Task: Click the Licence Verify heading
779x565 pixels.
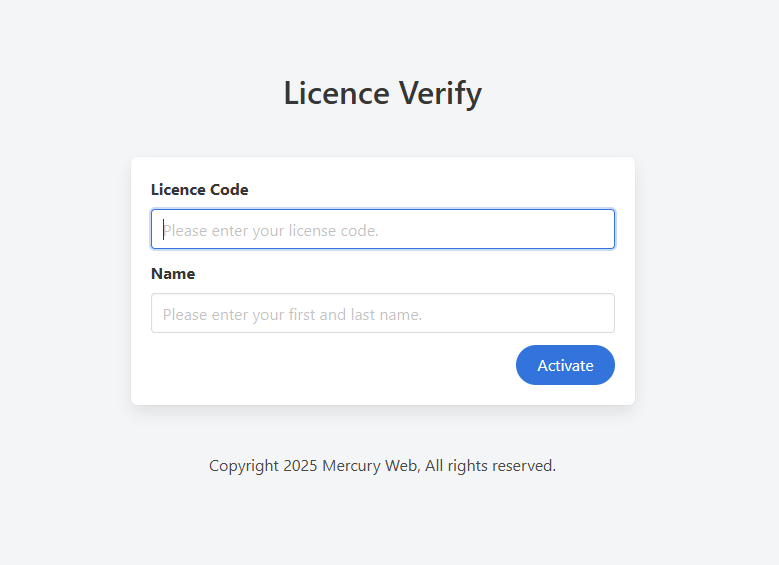Action: tap(383, 93)
